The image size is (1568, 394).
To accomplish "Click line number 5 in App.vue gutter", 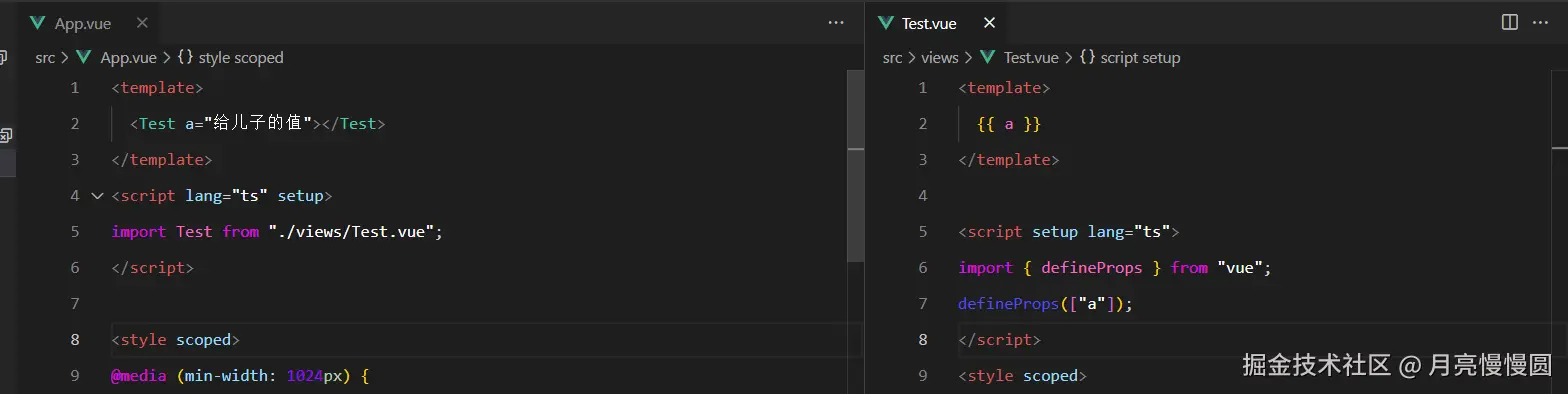I will [75, 232].
